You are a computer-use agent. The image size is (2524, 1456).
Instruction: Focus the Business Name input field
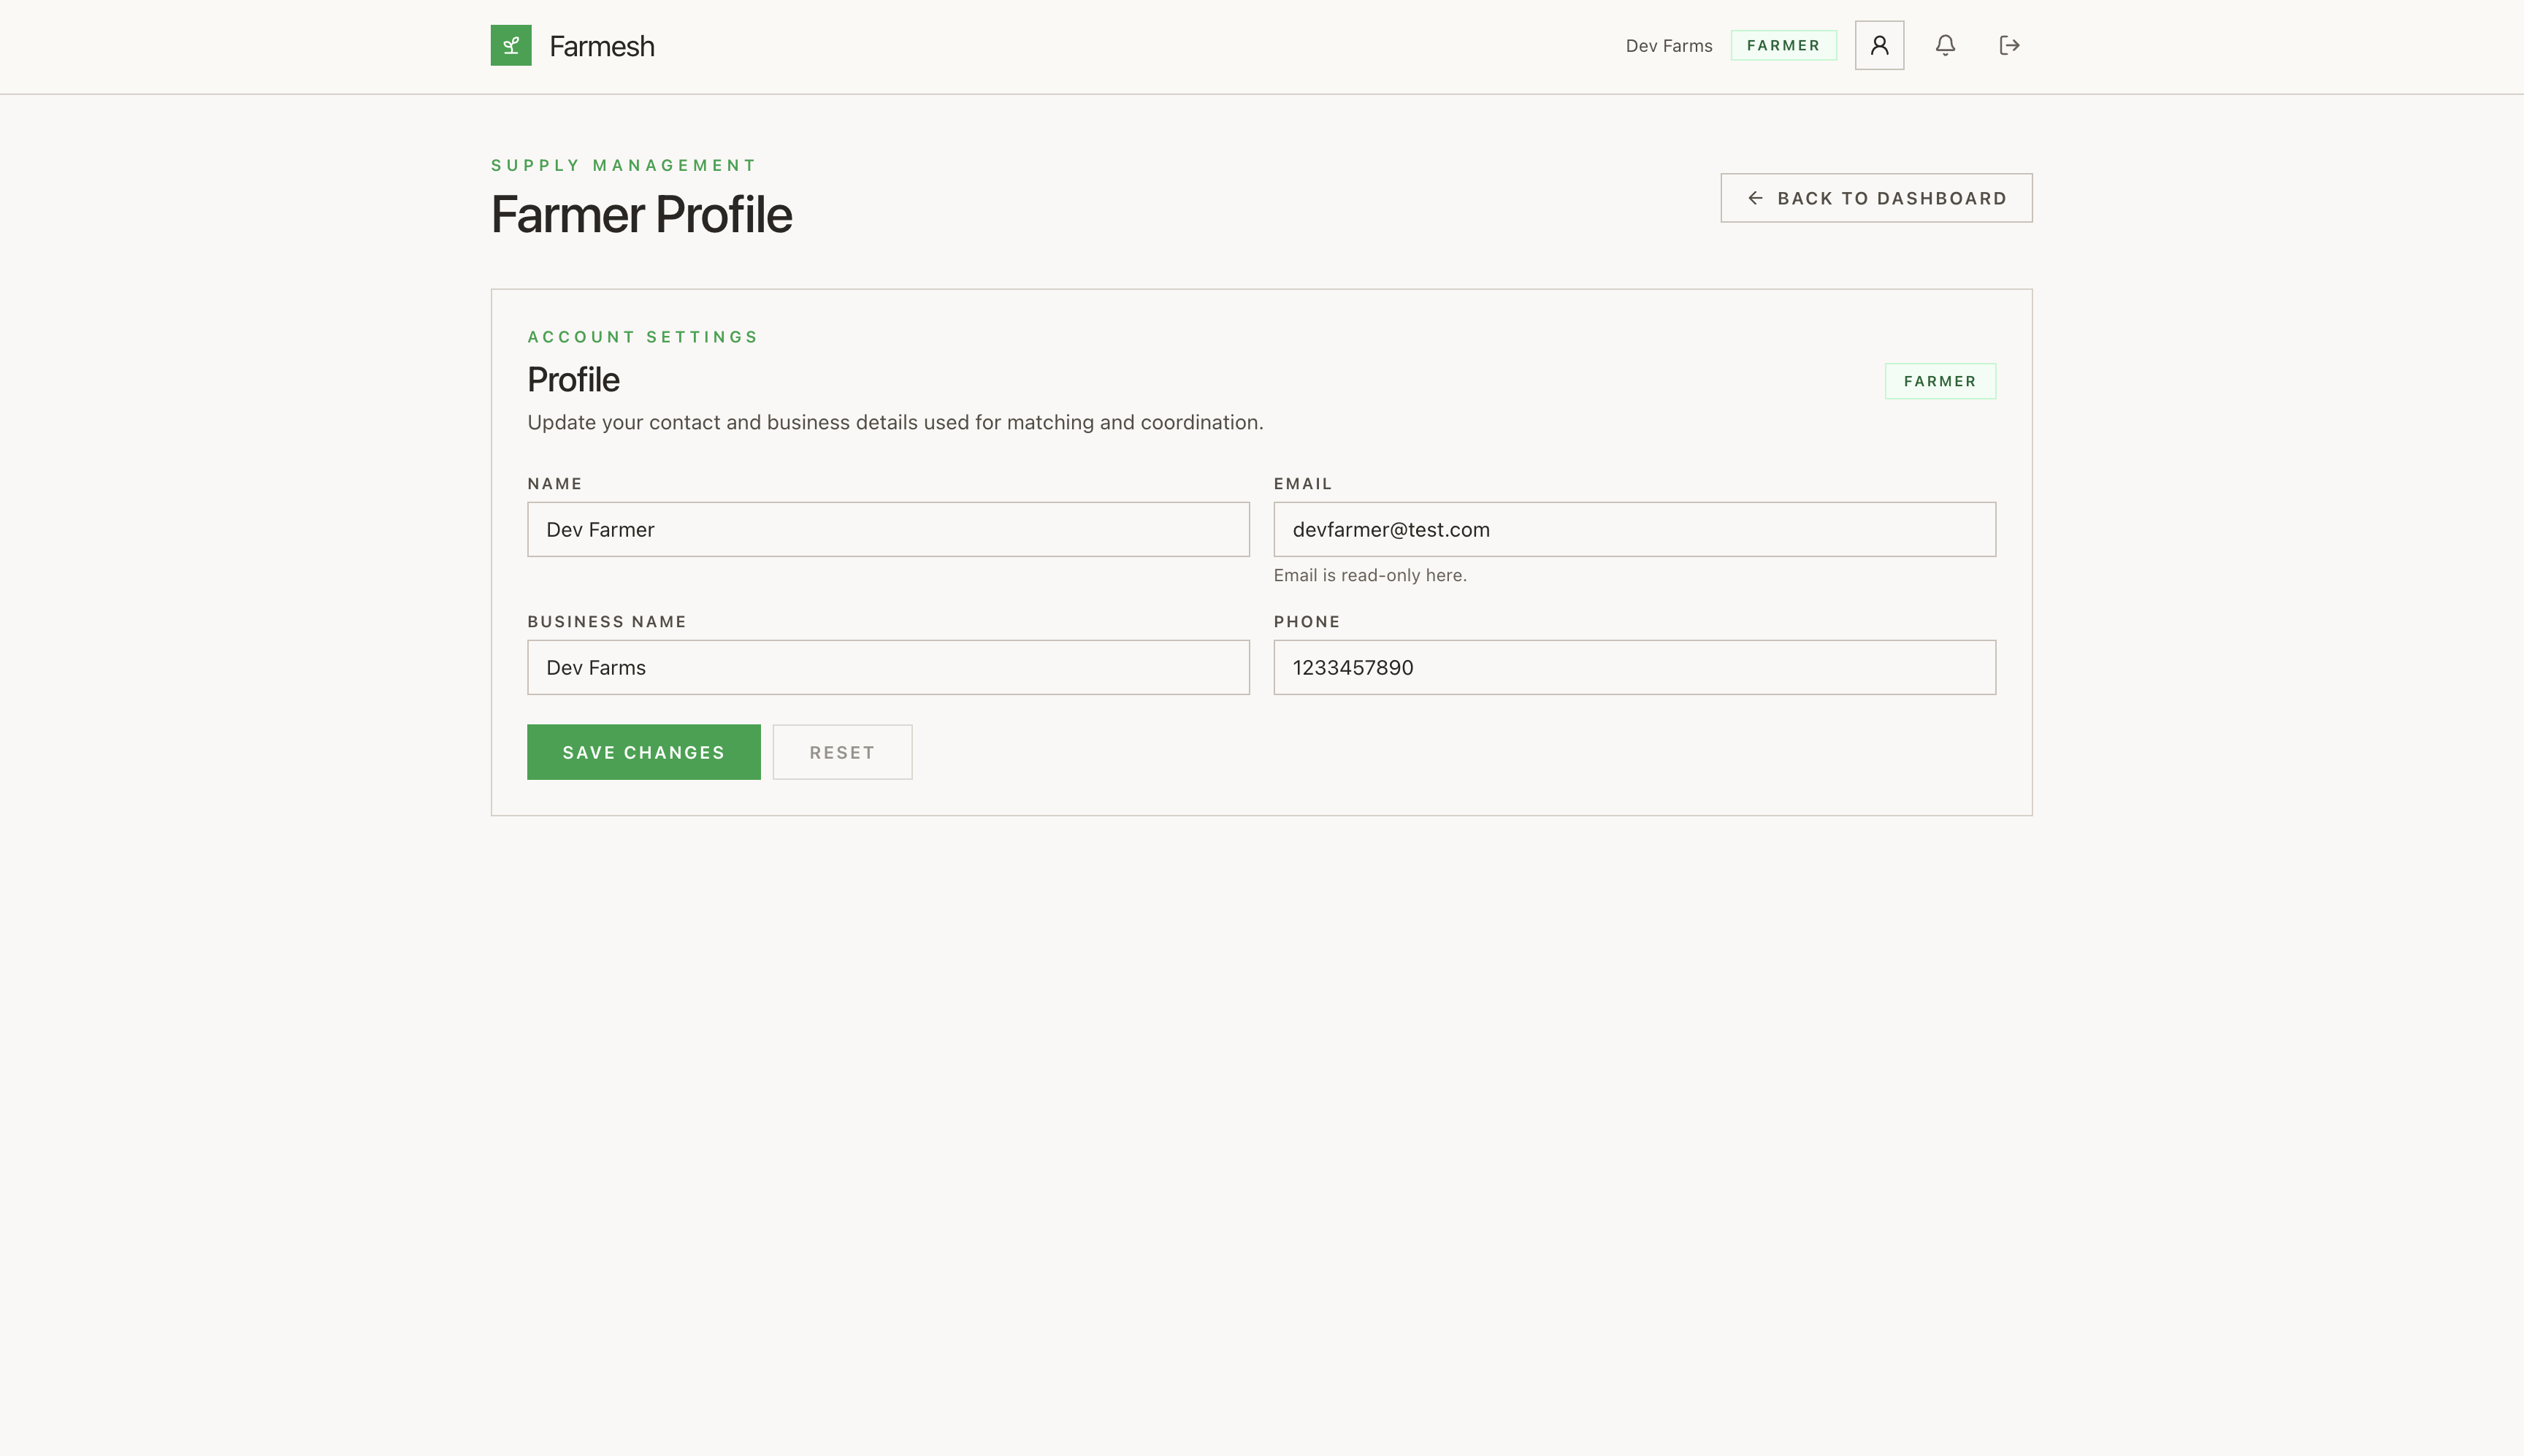point(887,667)
